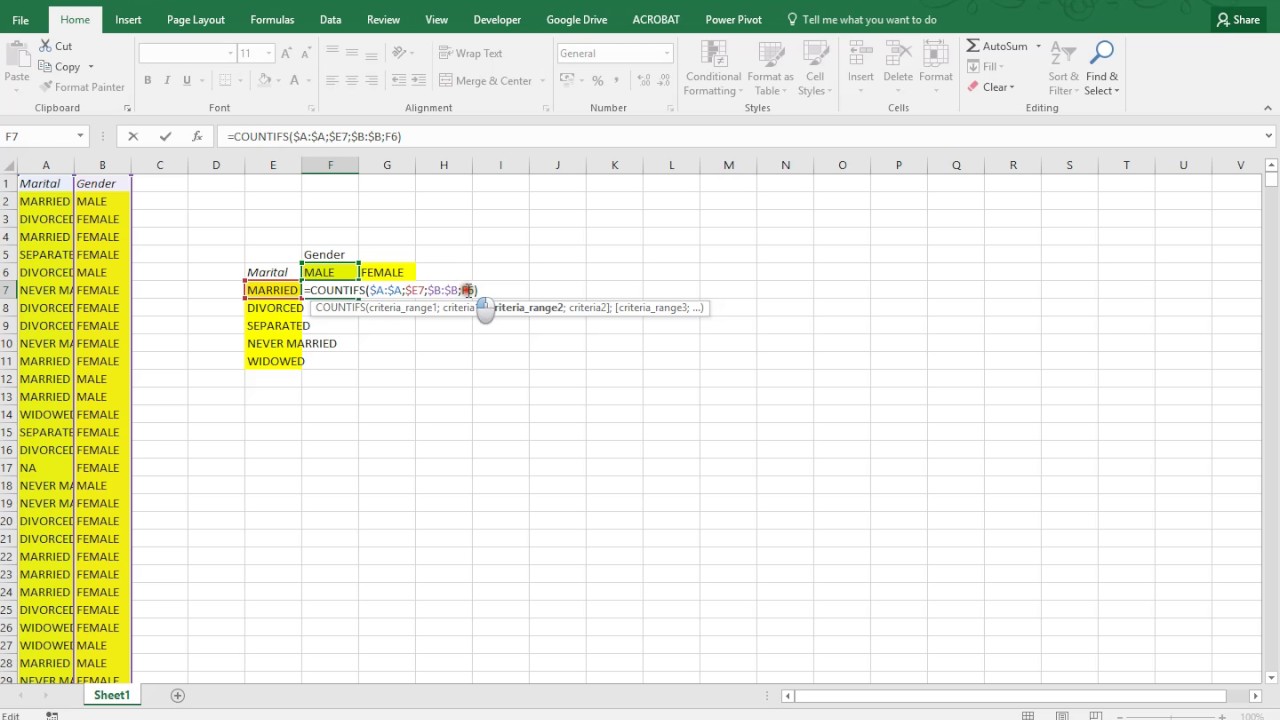Click the Format cells icon
Screen dimensions: 1280x720
point(935,54)
